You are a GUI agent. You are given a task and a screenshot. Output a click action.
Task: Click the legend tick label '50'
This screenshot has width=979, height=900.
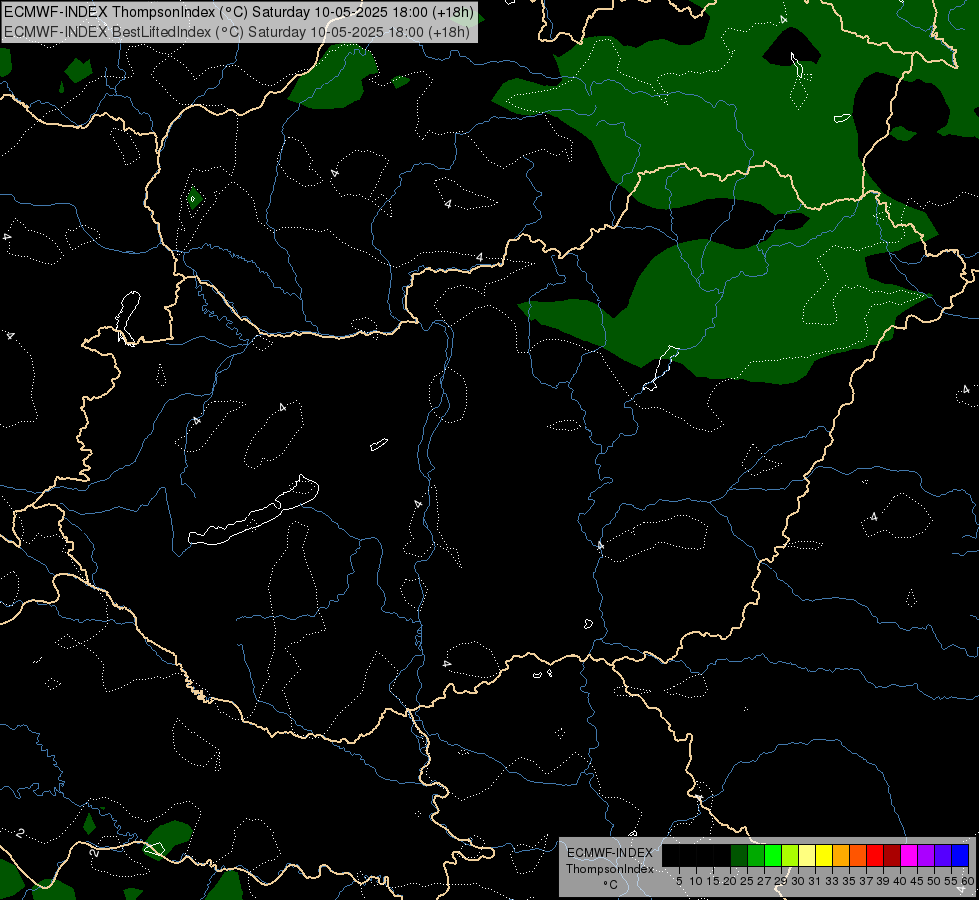pos(934,881)
